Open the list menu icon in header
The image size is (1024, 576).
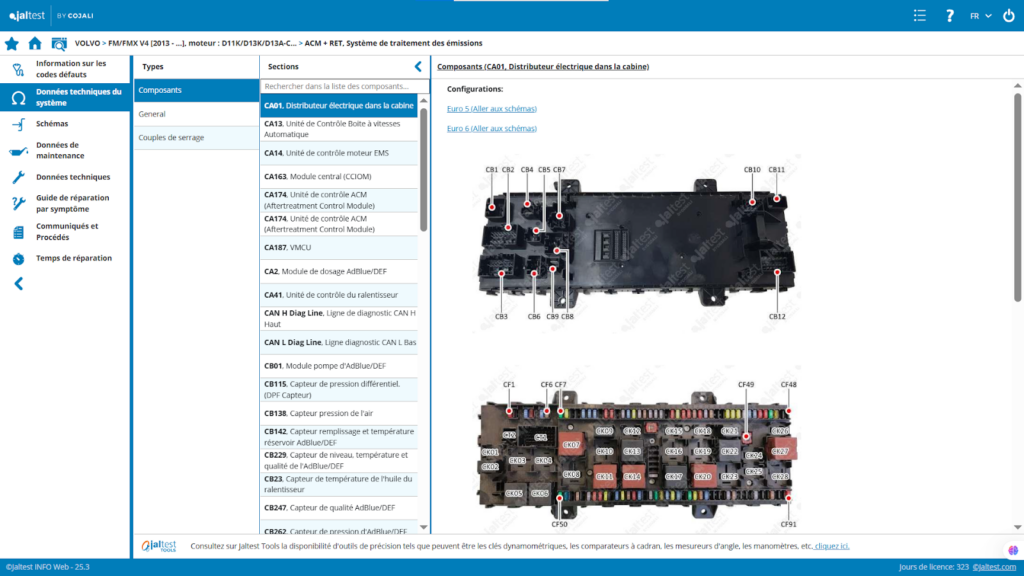click(x=920, y=15)
